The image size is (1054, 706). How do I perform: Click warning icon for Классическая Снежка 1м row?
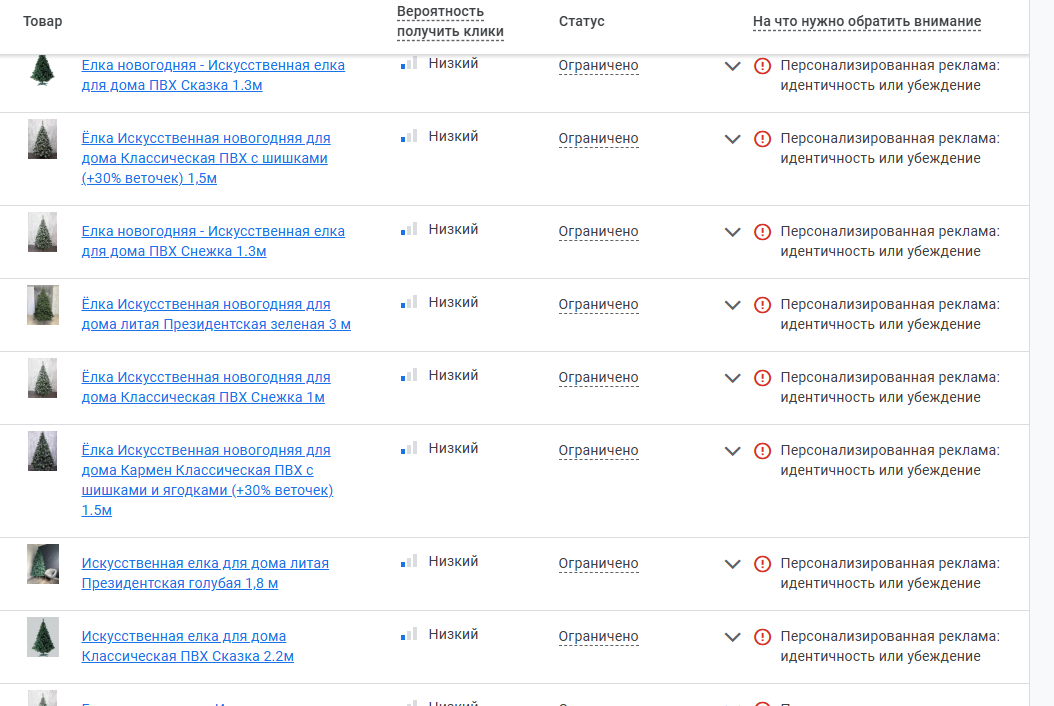[x=762, y=378]
